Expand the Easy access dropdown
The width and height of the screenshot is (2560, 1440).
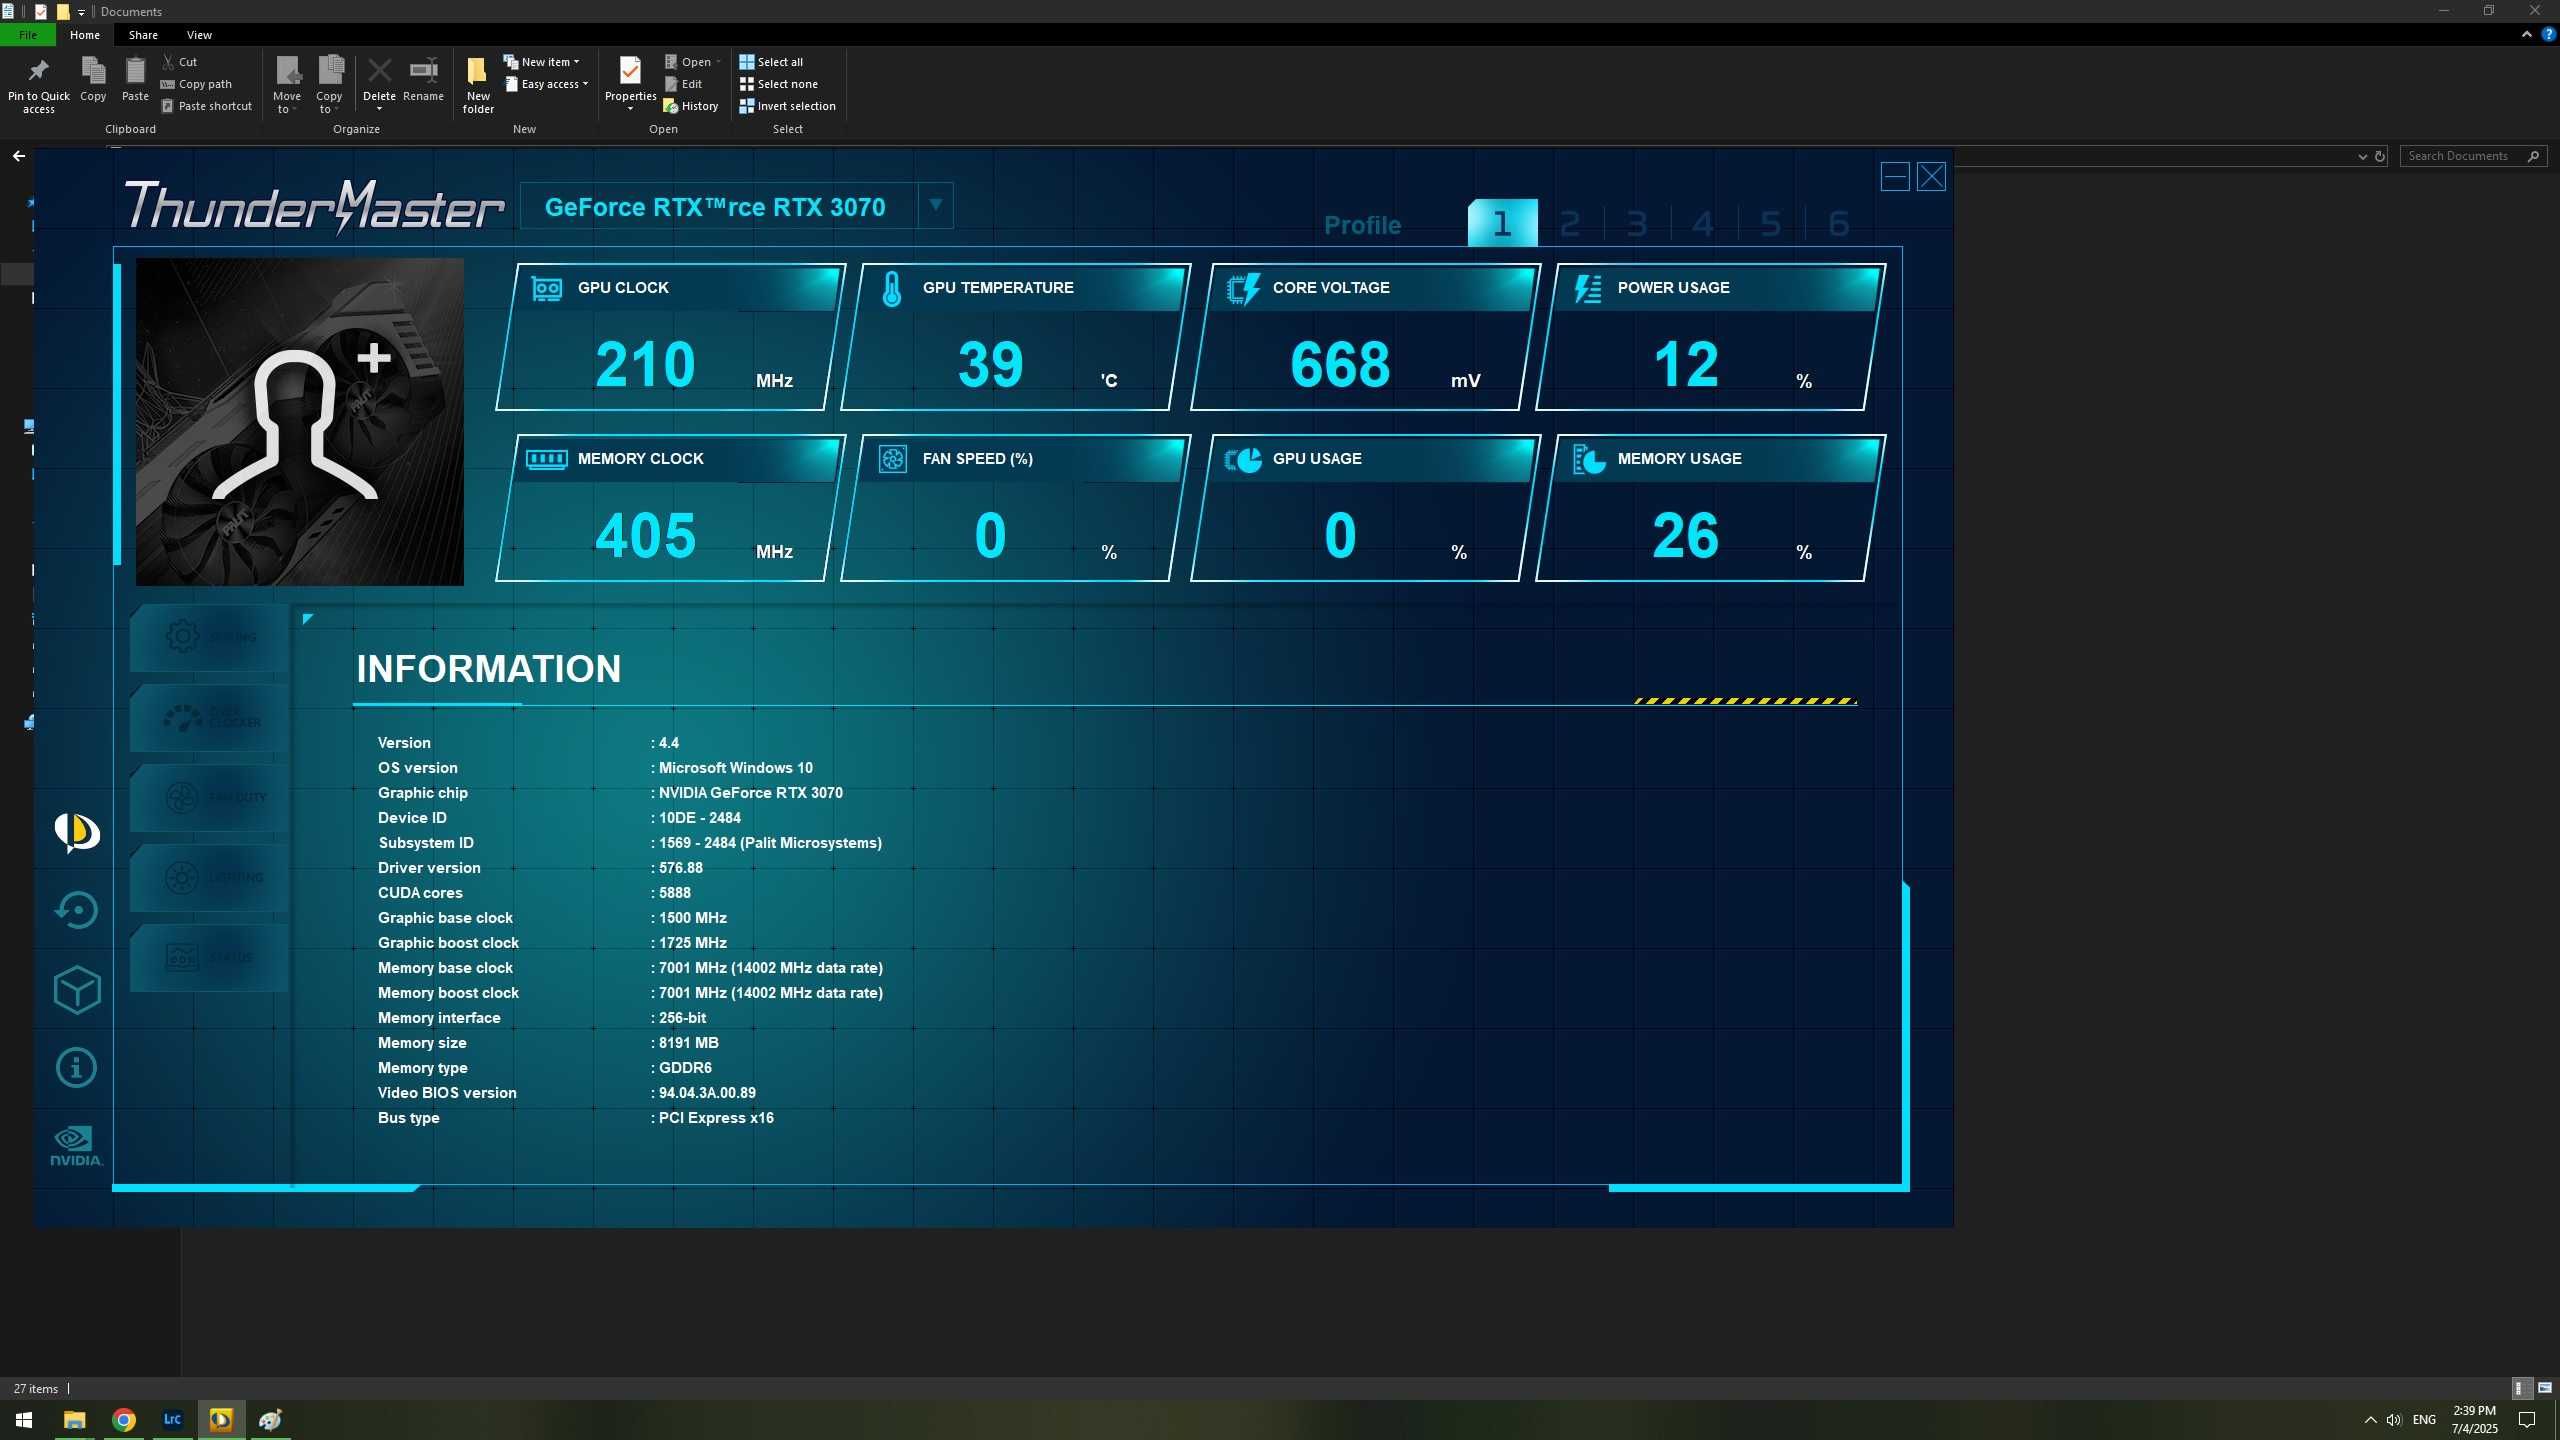pyautogui.click(x=546, y=84)
